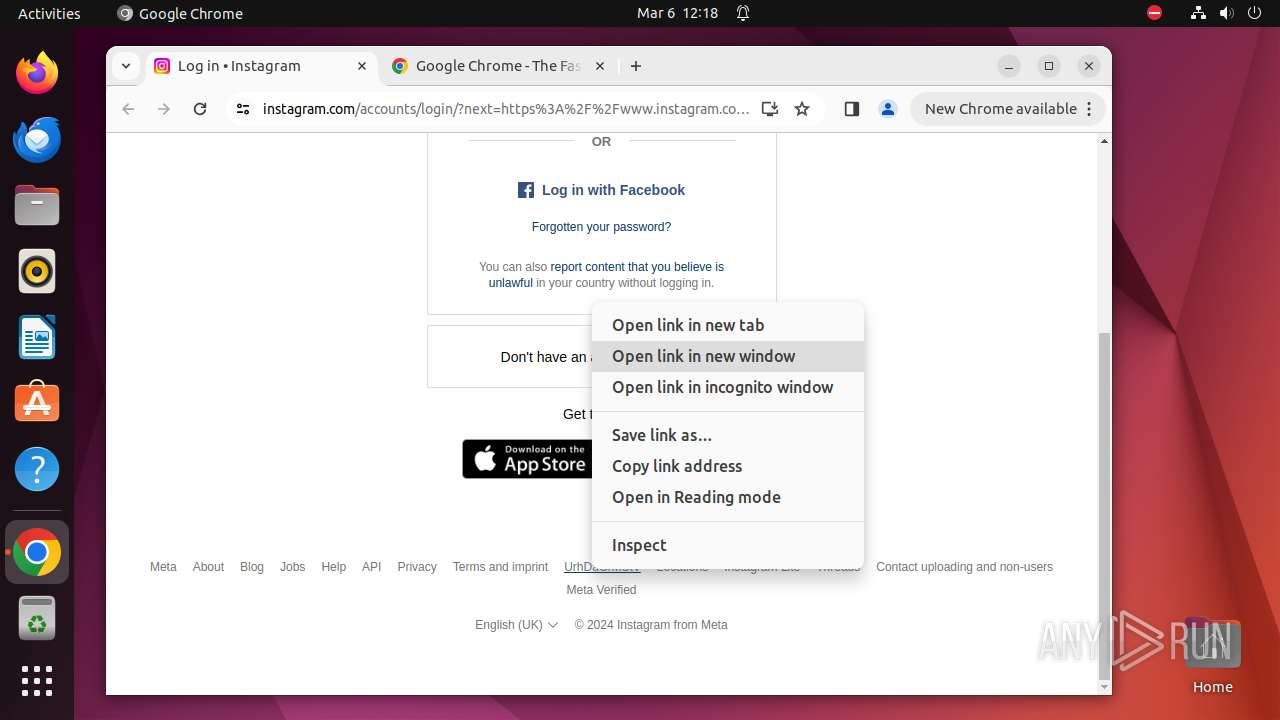Open the English (UK) language dropdown
The height and width of the screenshot is (720, 1280).
pos(516,625)
